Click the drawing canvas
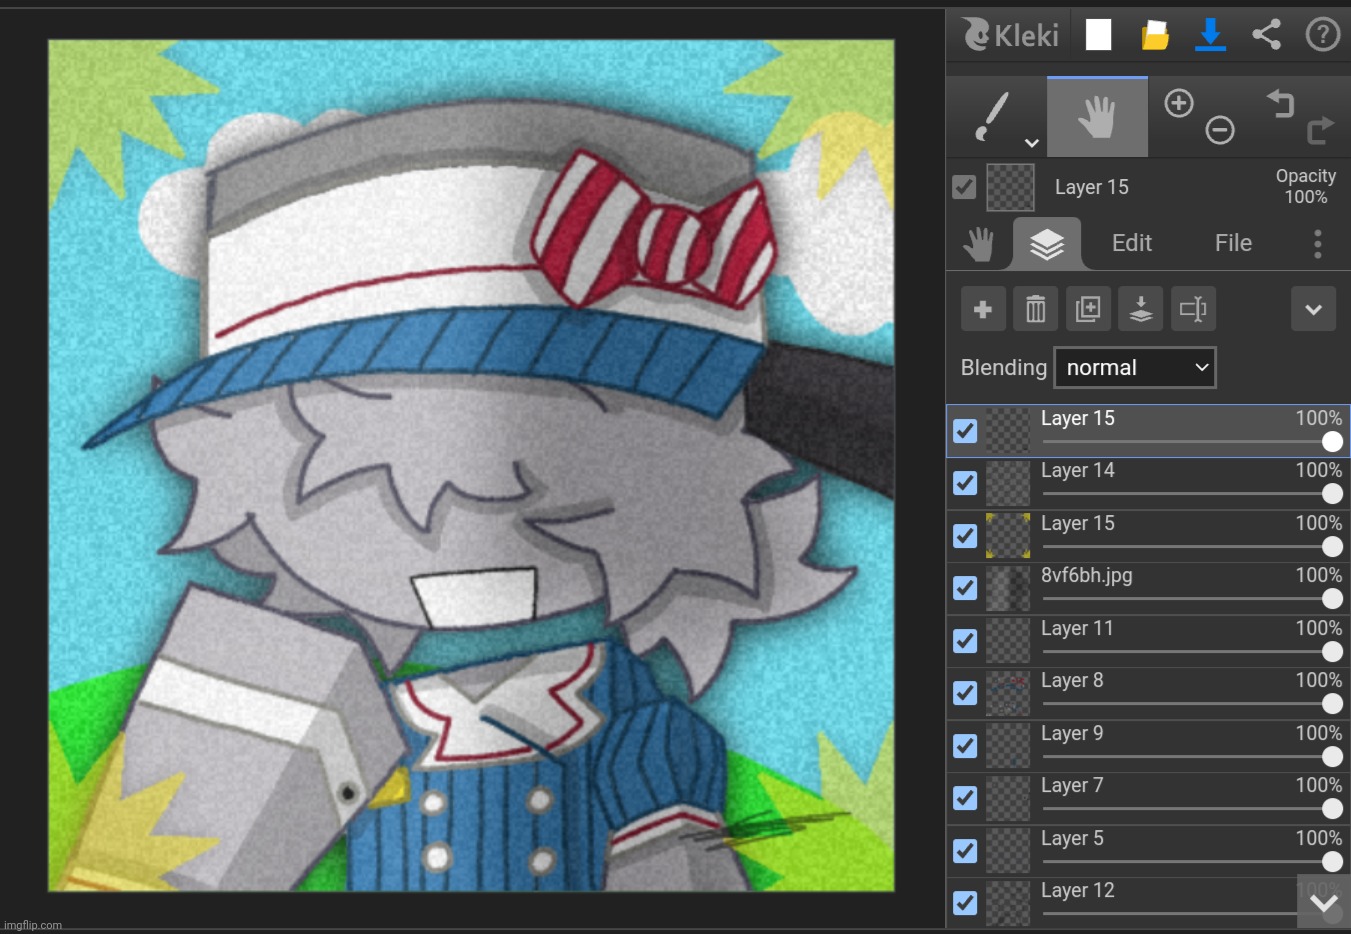This screenshot has width=1351, height=934. (471, 466)
